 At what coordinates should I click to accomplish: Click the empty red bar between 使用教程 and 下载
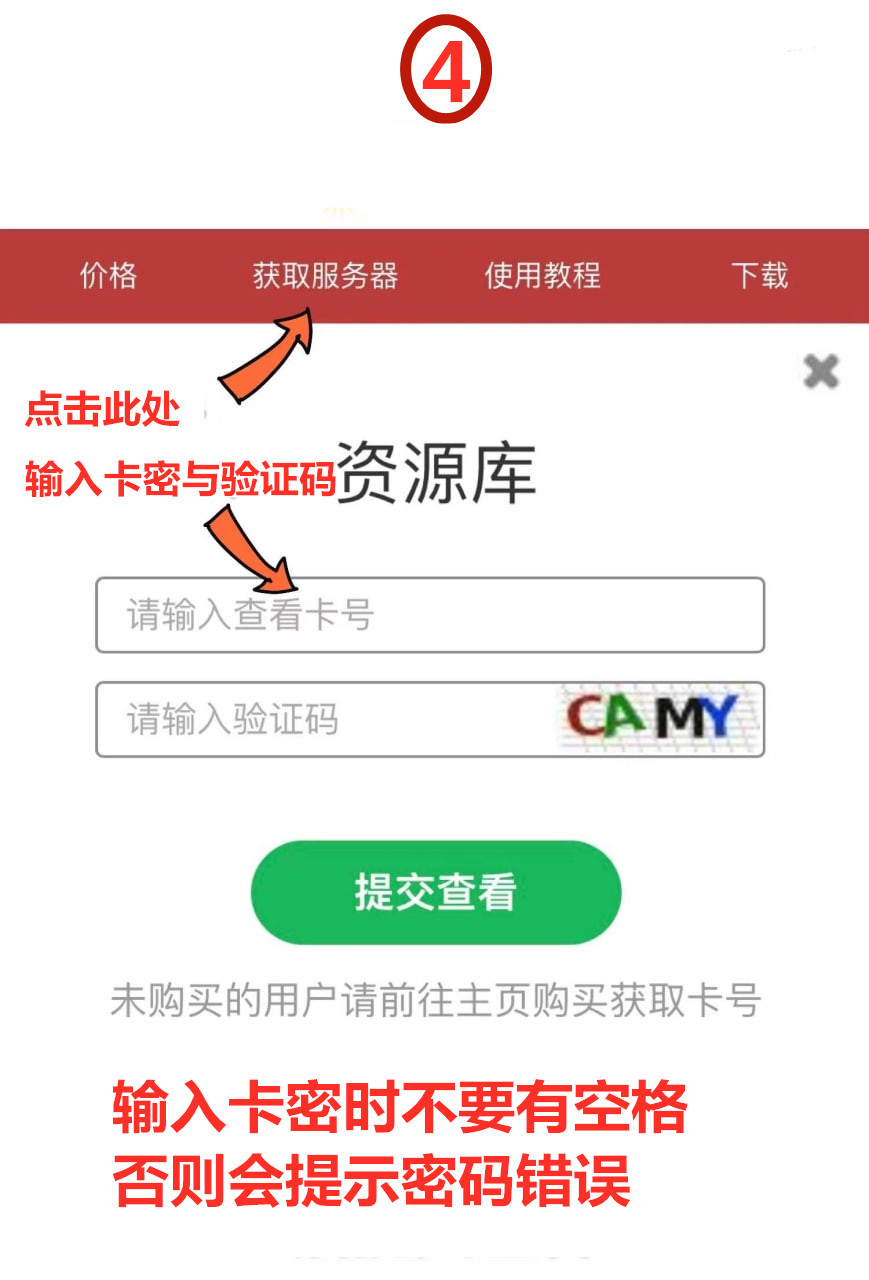pyautogui.click(x=666, y=275)
